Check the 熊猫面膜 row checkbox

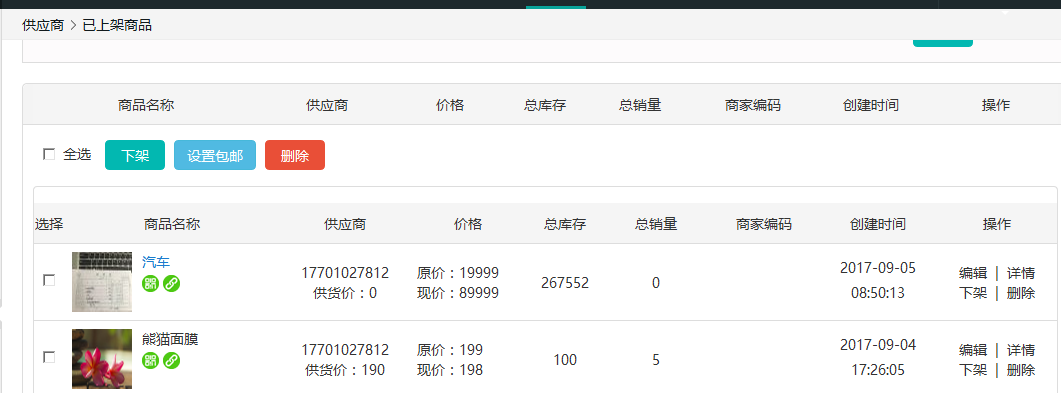point(49,357)
